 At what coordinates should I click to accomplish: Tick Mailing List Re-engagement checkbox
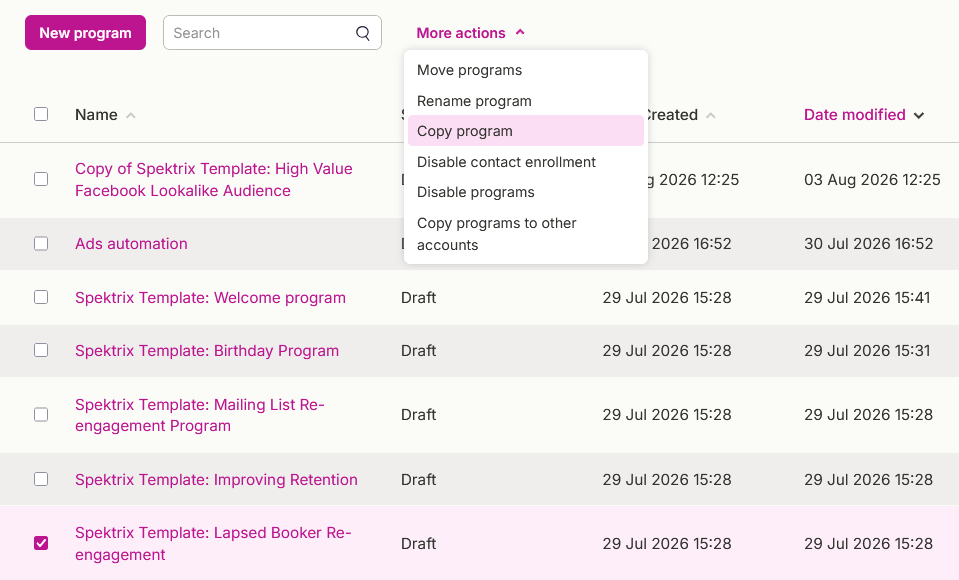[x=41, y=415]
